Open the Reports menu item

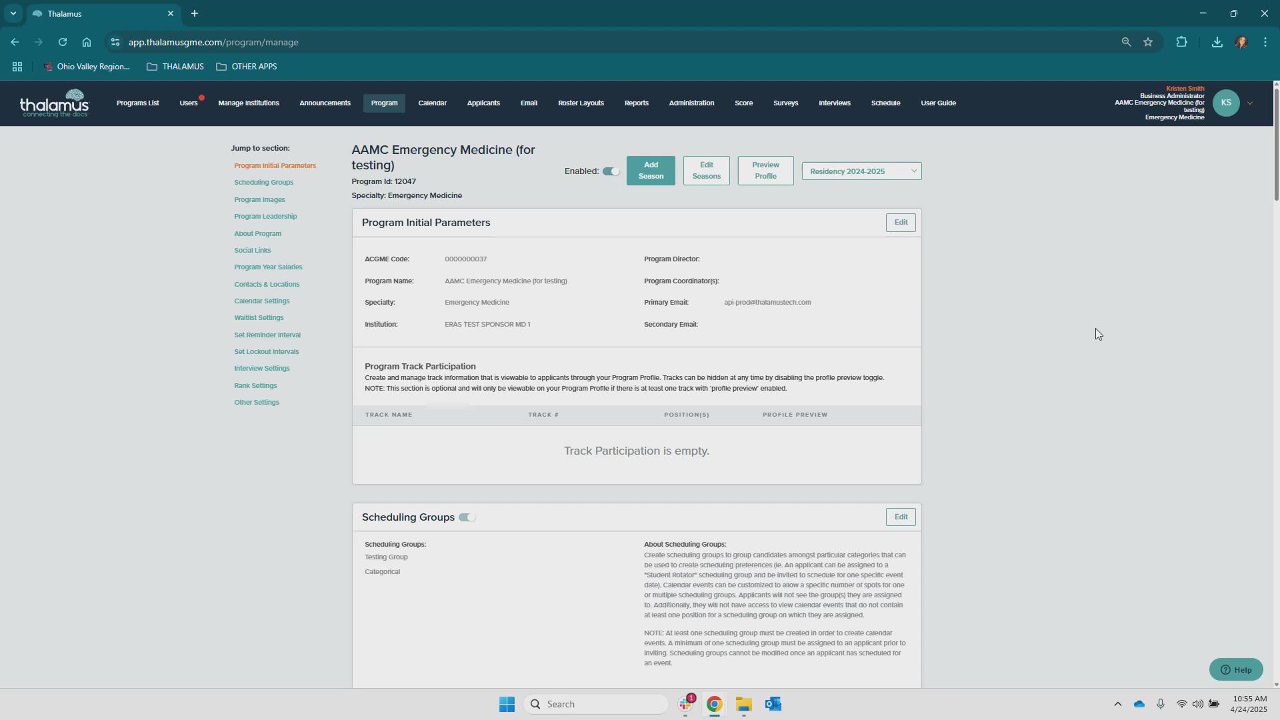pyautogui.click(x=636, y=103)
